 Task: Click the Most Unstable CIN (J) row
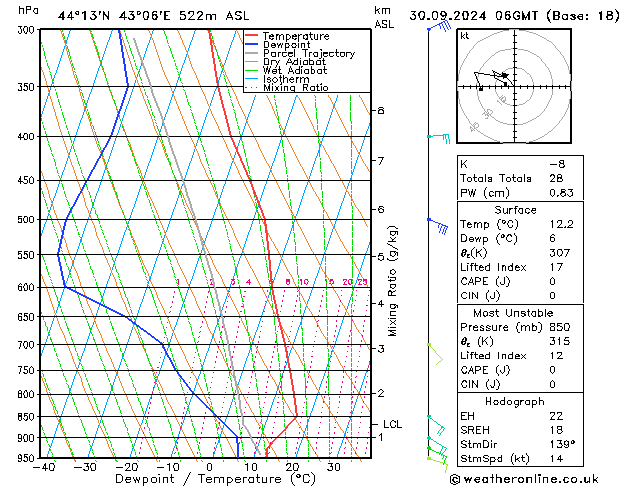pyautogui.click(x=520, y=385)
